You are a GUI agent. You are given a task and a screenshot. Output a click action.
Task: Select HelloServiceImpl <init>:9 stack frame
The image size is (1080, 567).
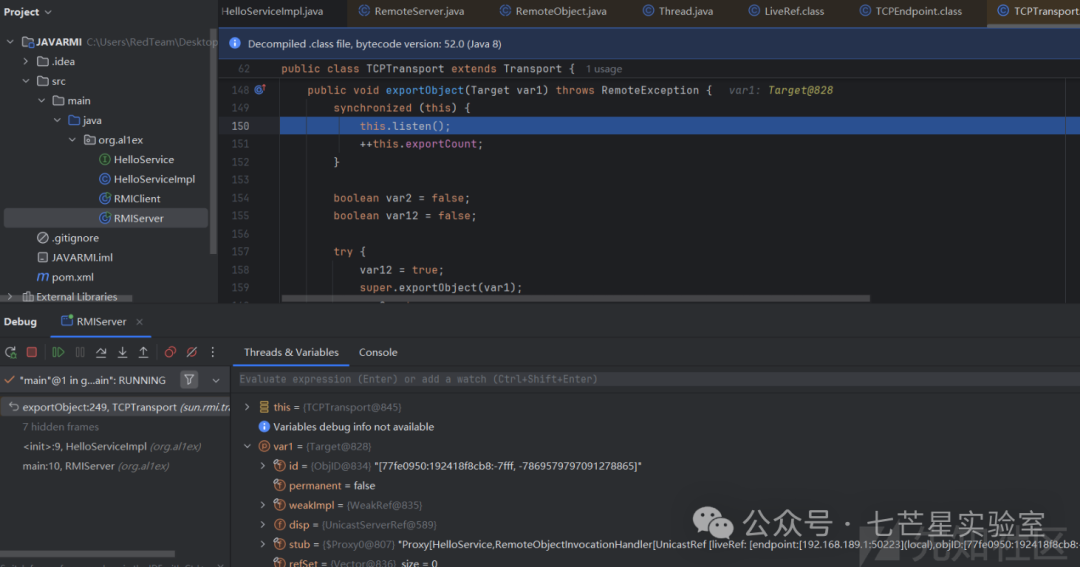pyautogui.click(x=112, y=446)
